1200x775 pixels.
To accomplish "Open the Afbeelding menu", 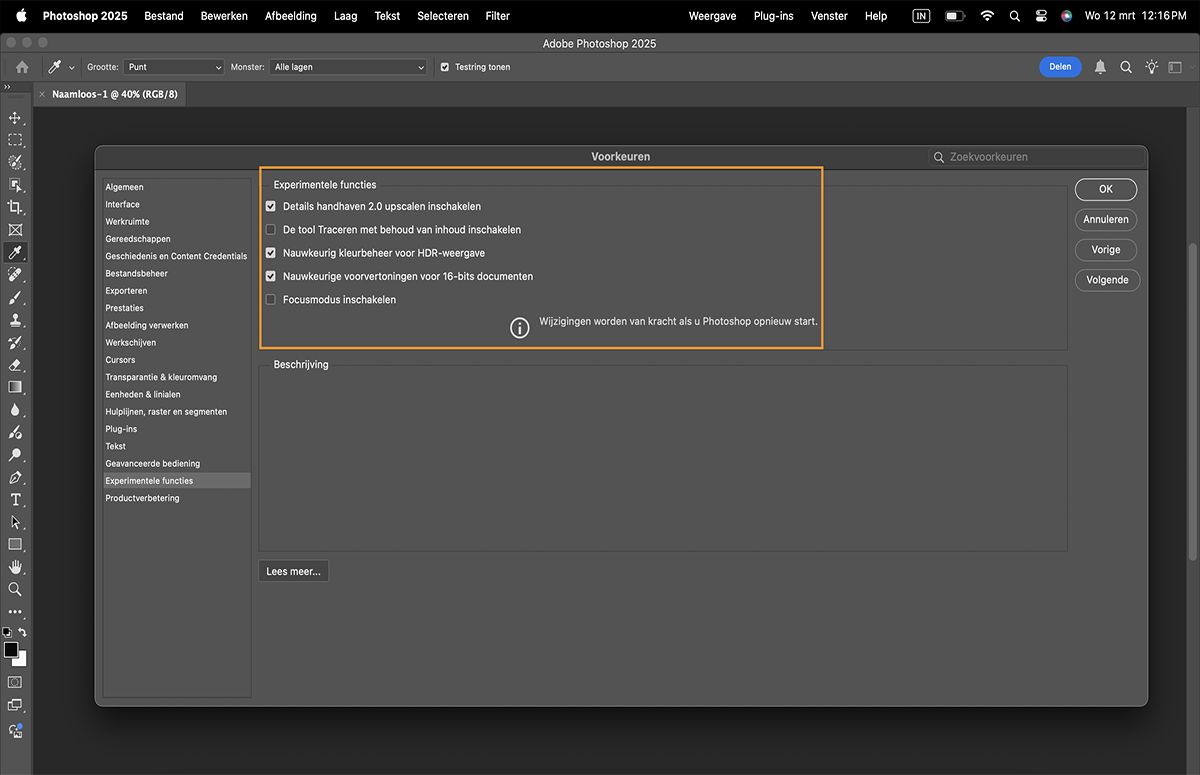I will tap(291, 16).
